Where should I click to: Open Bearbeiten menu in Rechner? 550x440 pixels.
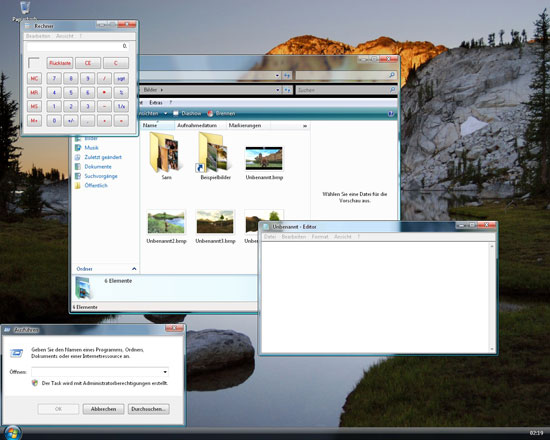pyautogui.click(x=38, y=36)
